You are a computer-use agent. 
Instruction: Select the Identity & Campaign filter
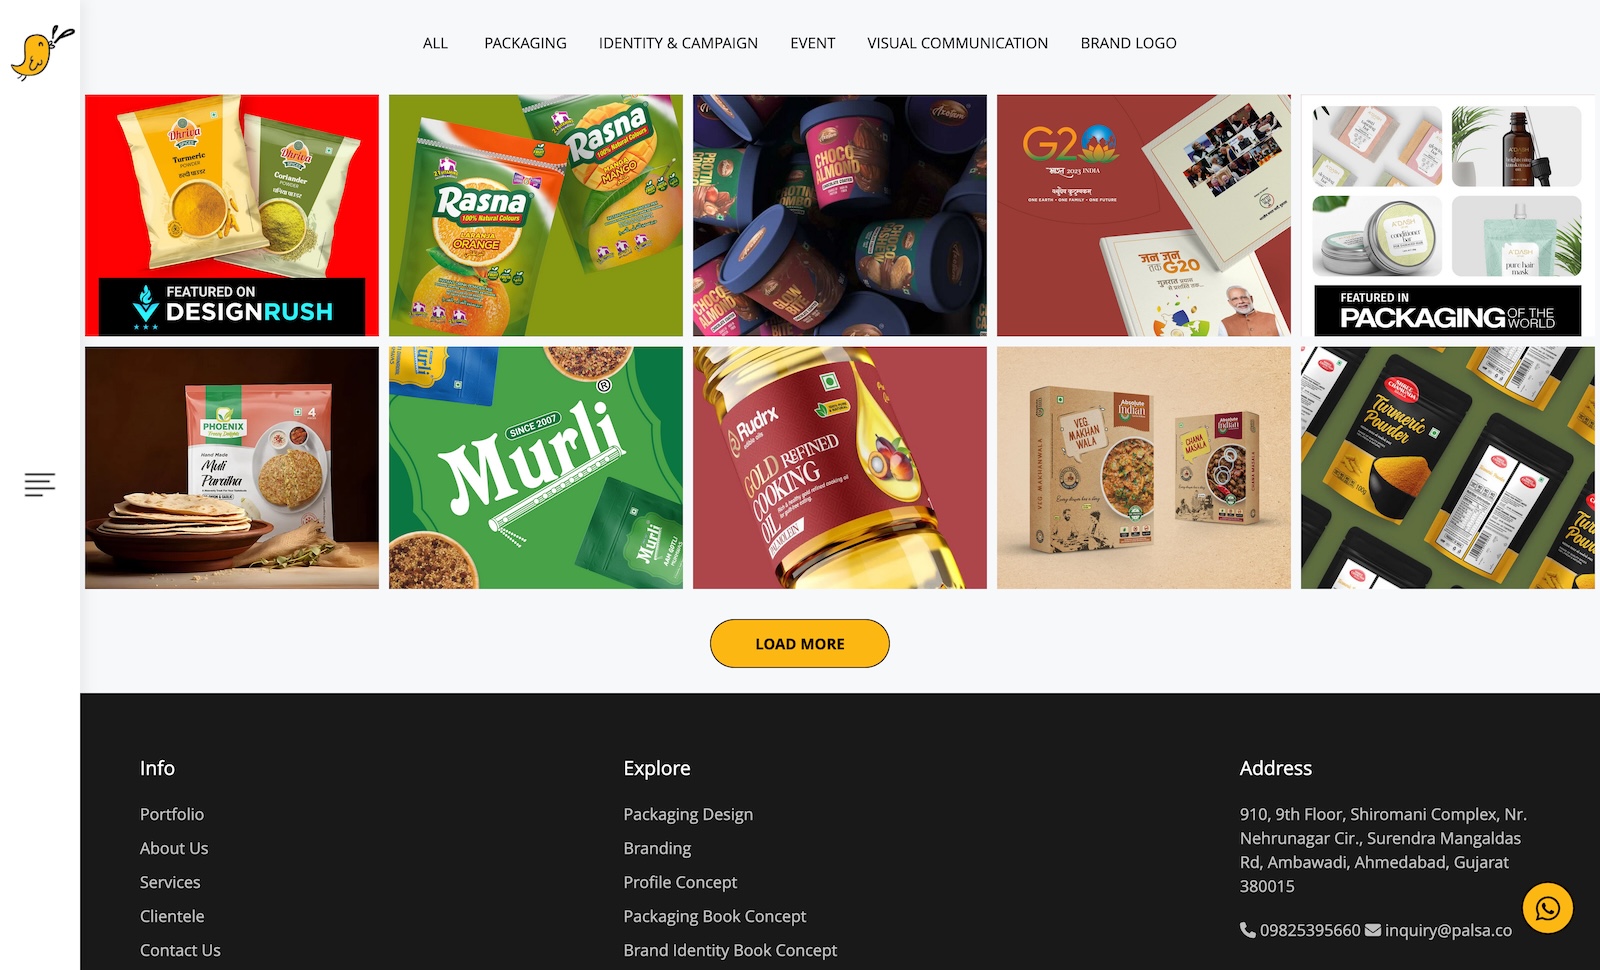[678, 43]
